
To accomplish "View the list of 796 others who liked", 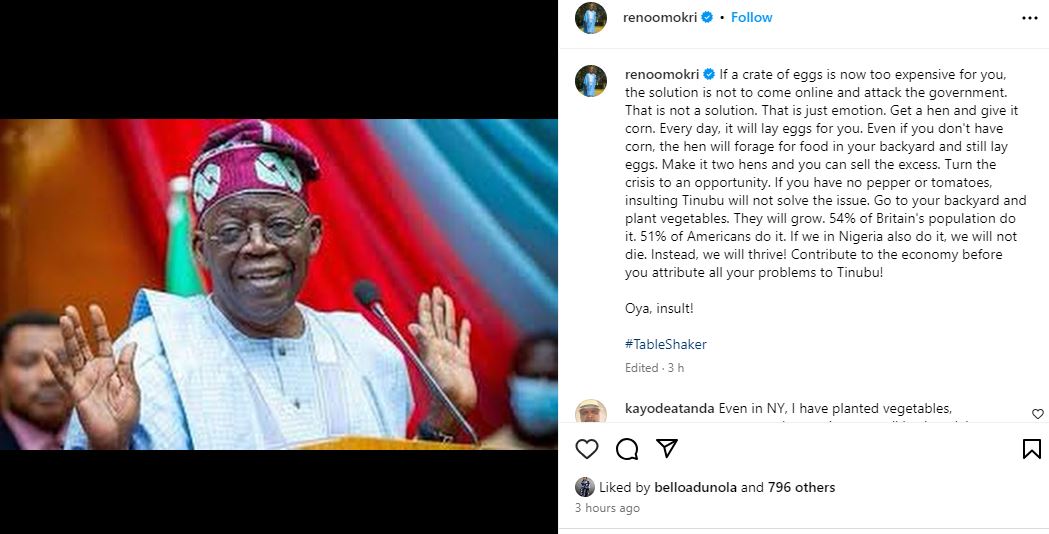I will click(801, 488).
